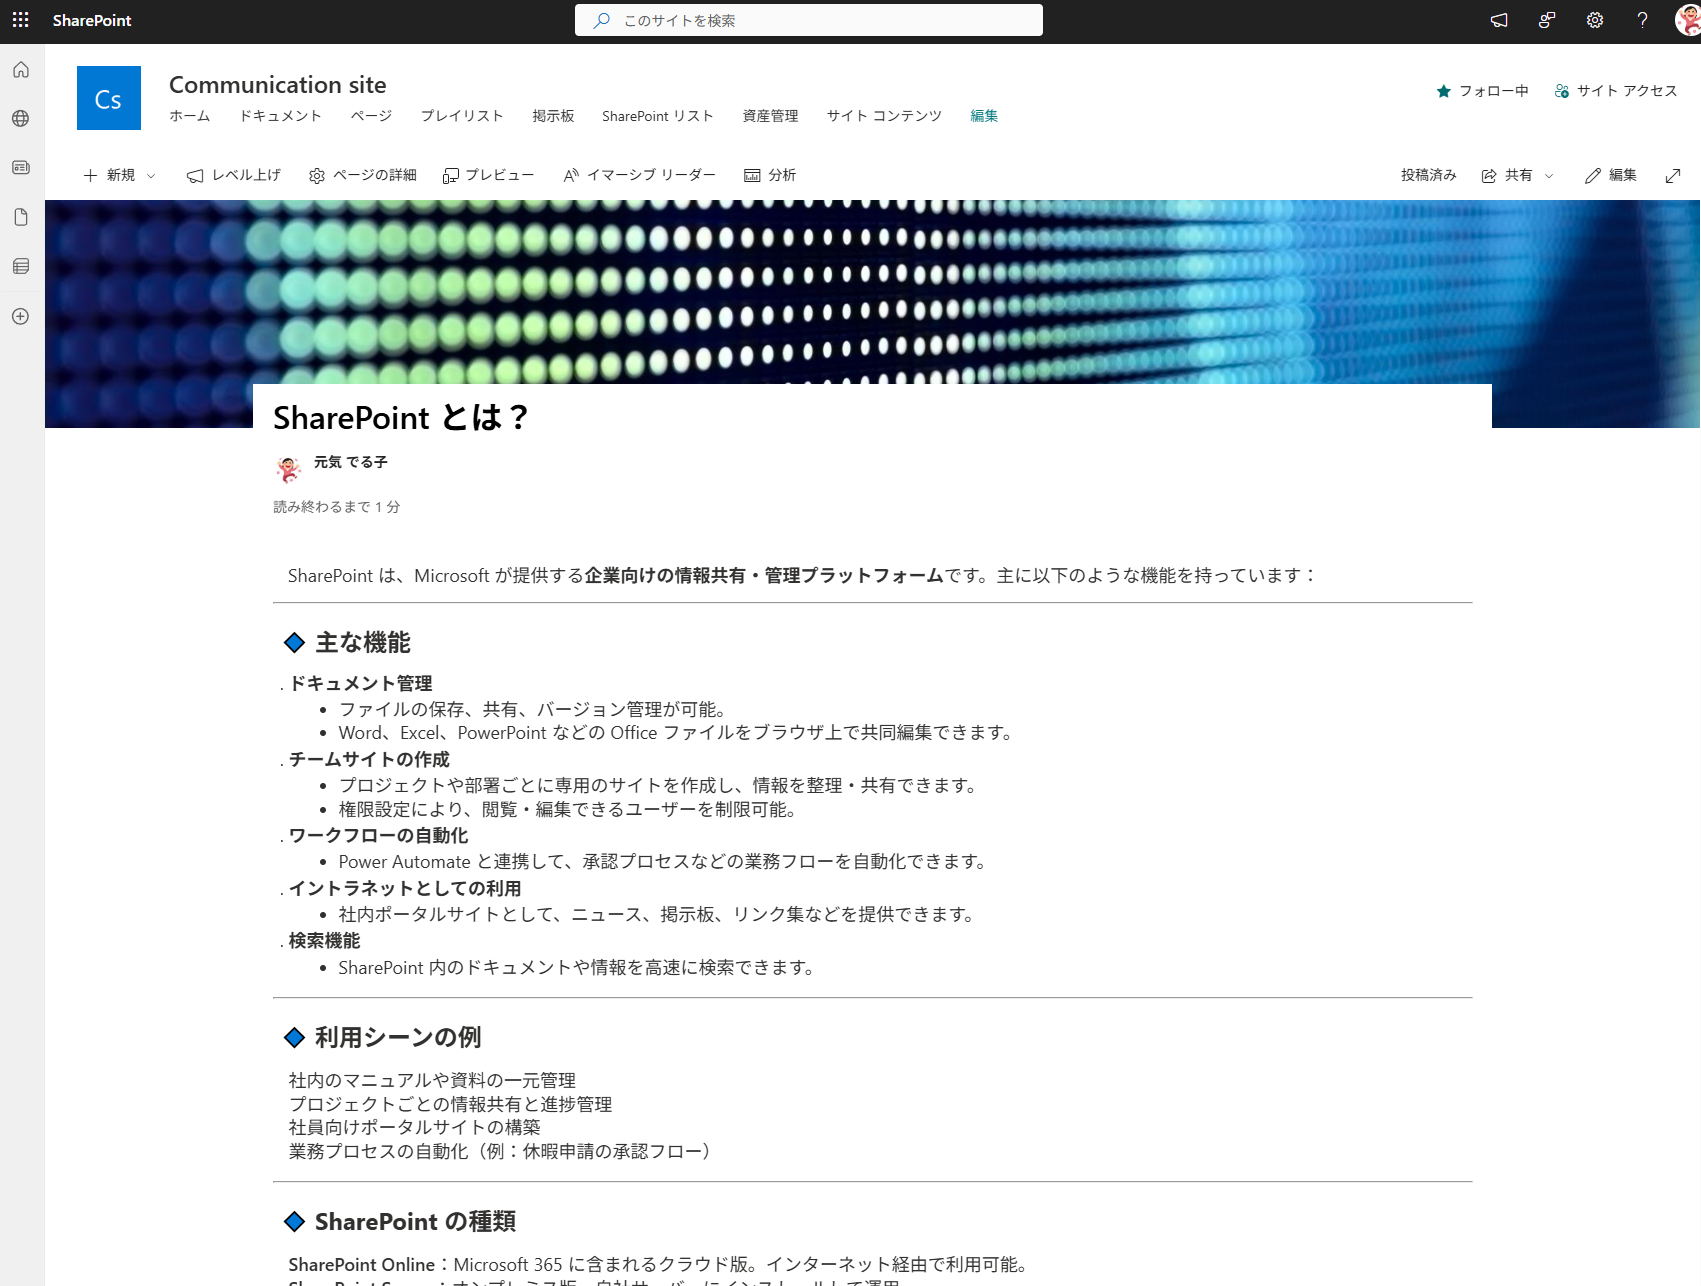The width and height of the screenshot is (1701, 1286).
Task: Go to home icon in left rail
Action: pos(21,70)
